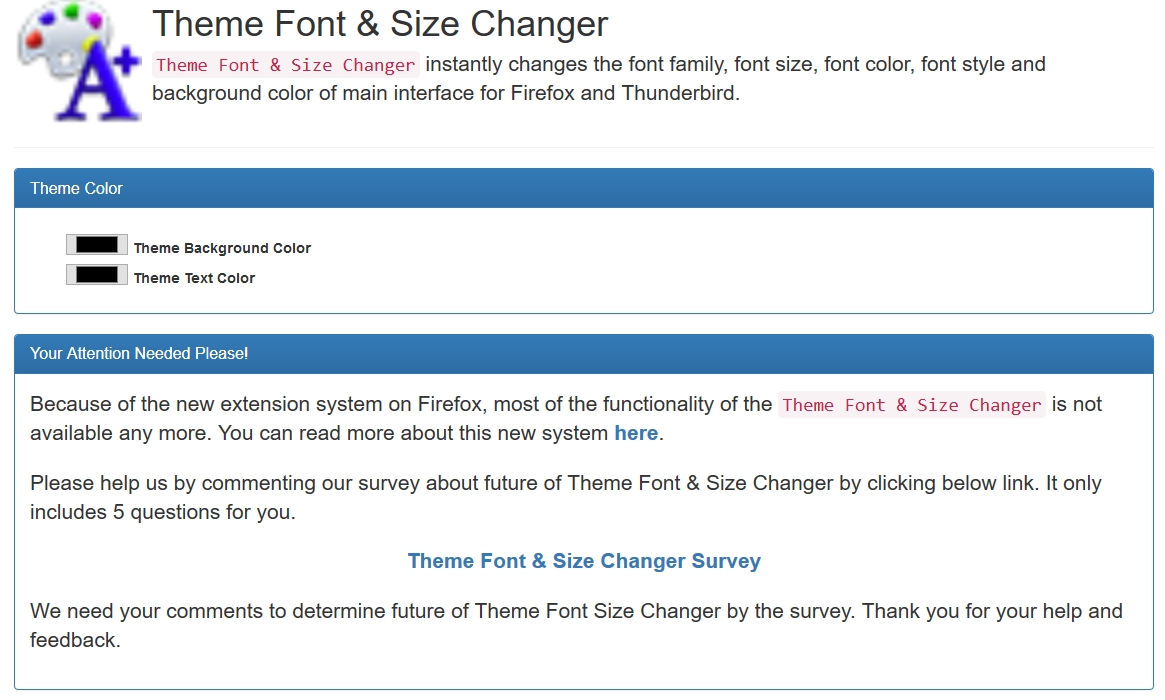Screen dimensions: 1165x700
Task: Click the word 'feedback' ending the last paragraph
Action: point(73,640)
